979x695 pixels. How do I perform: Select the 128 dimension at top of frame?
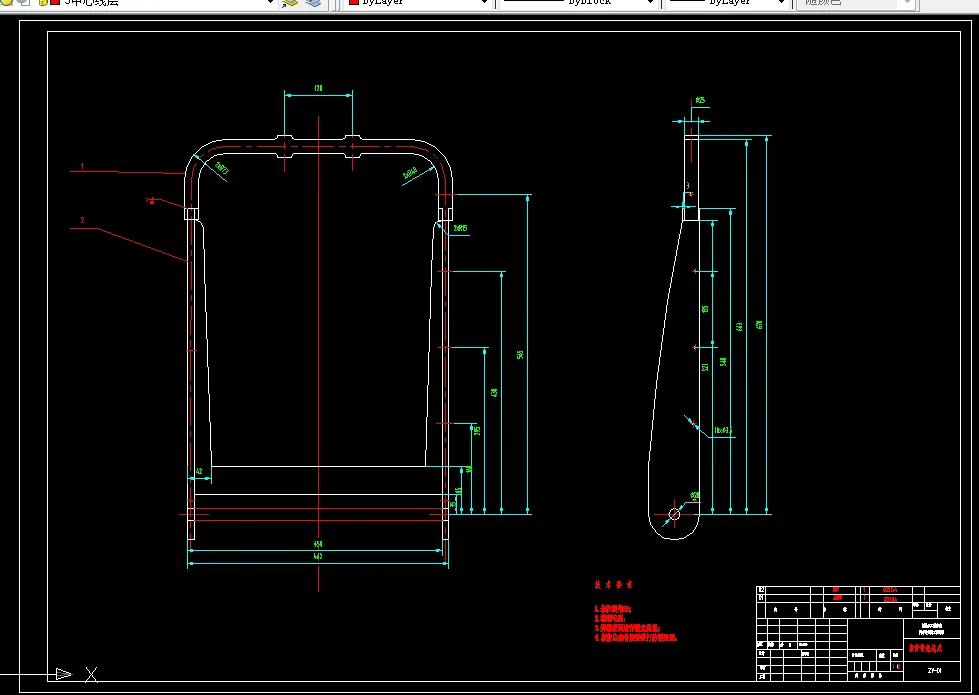pyautogui.click(x=318, y=90)
